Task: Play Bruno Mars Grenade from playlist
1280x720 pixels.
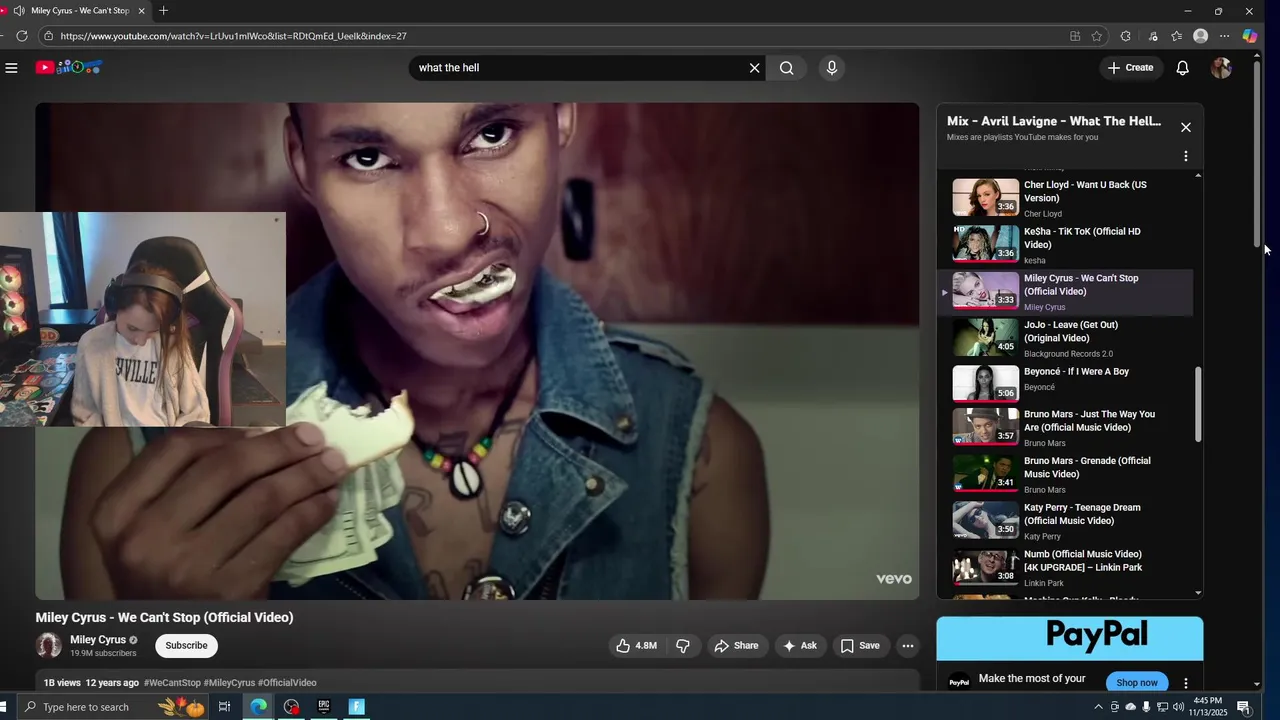Action: (1065, 475)
